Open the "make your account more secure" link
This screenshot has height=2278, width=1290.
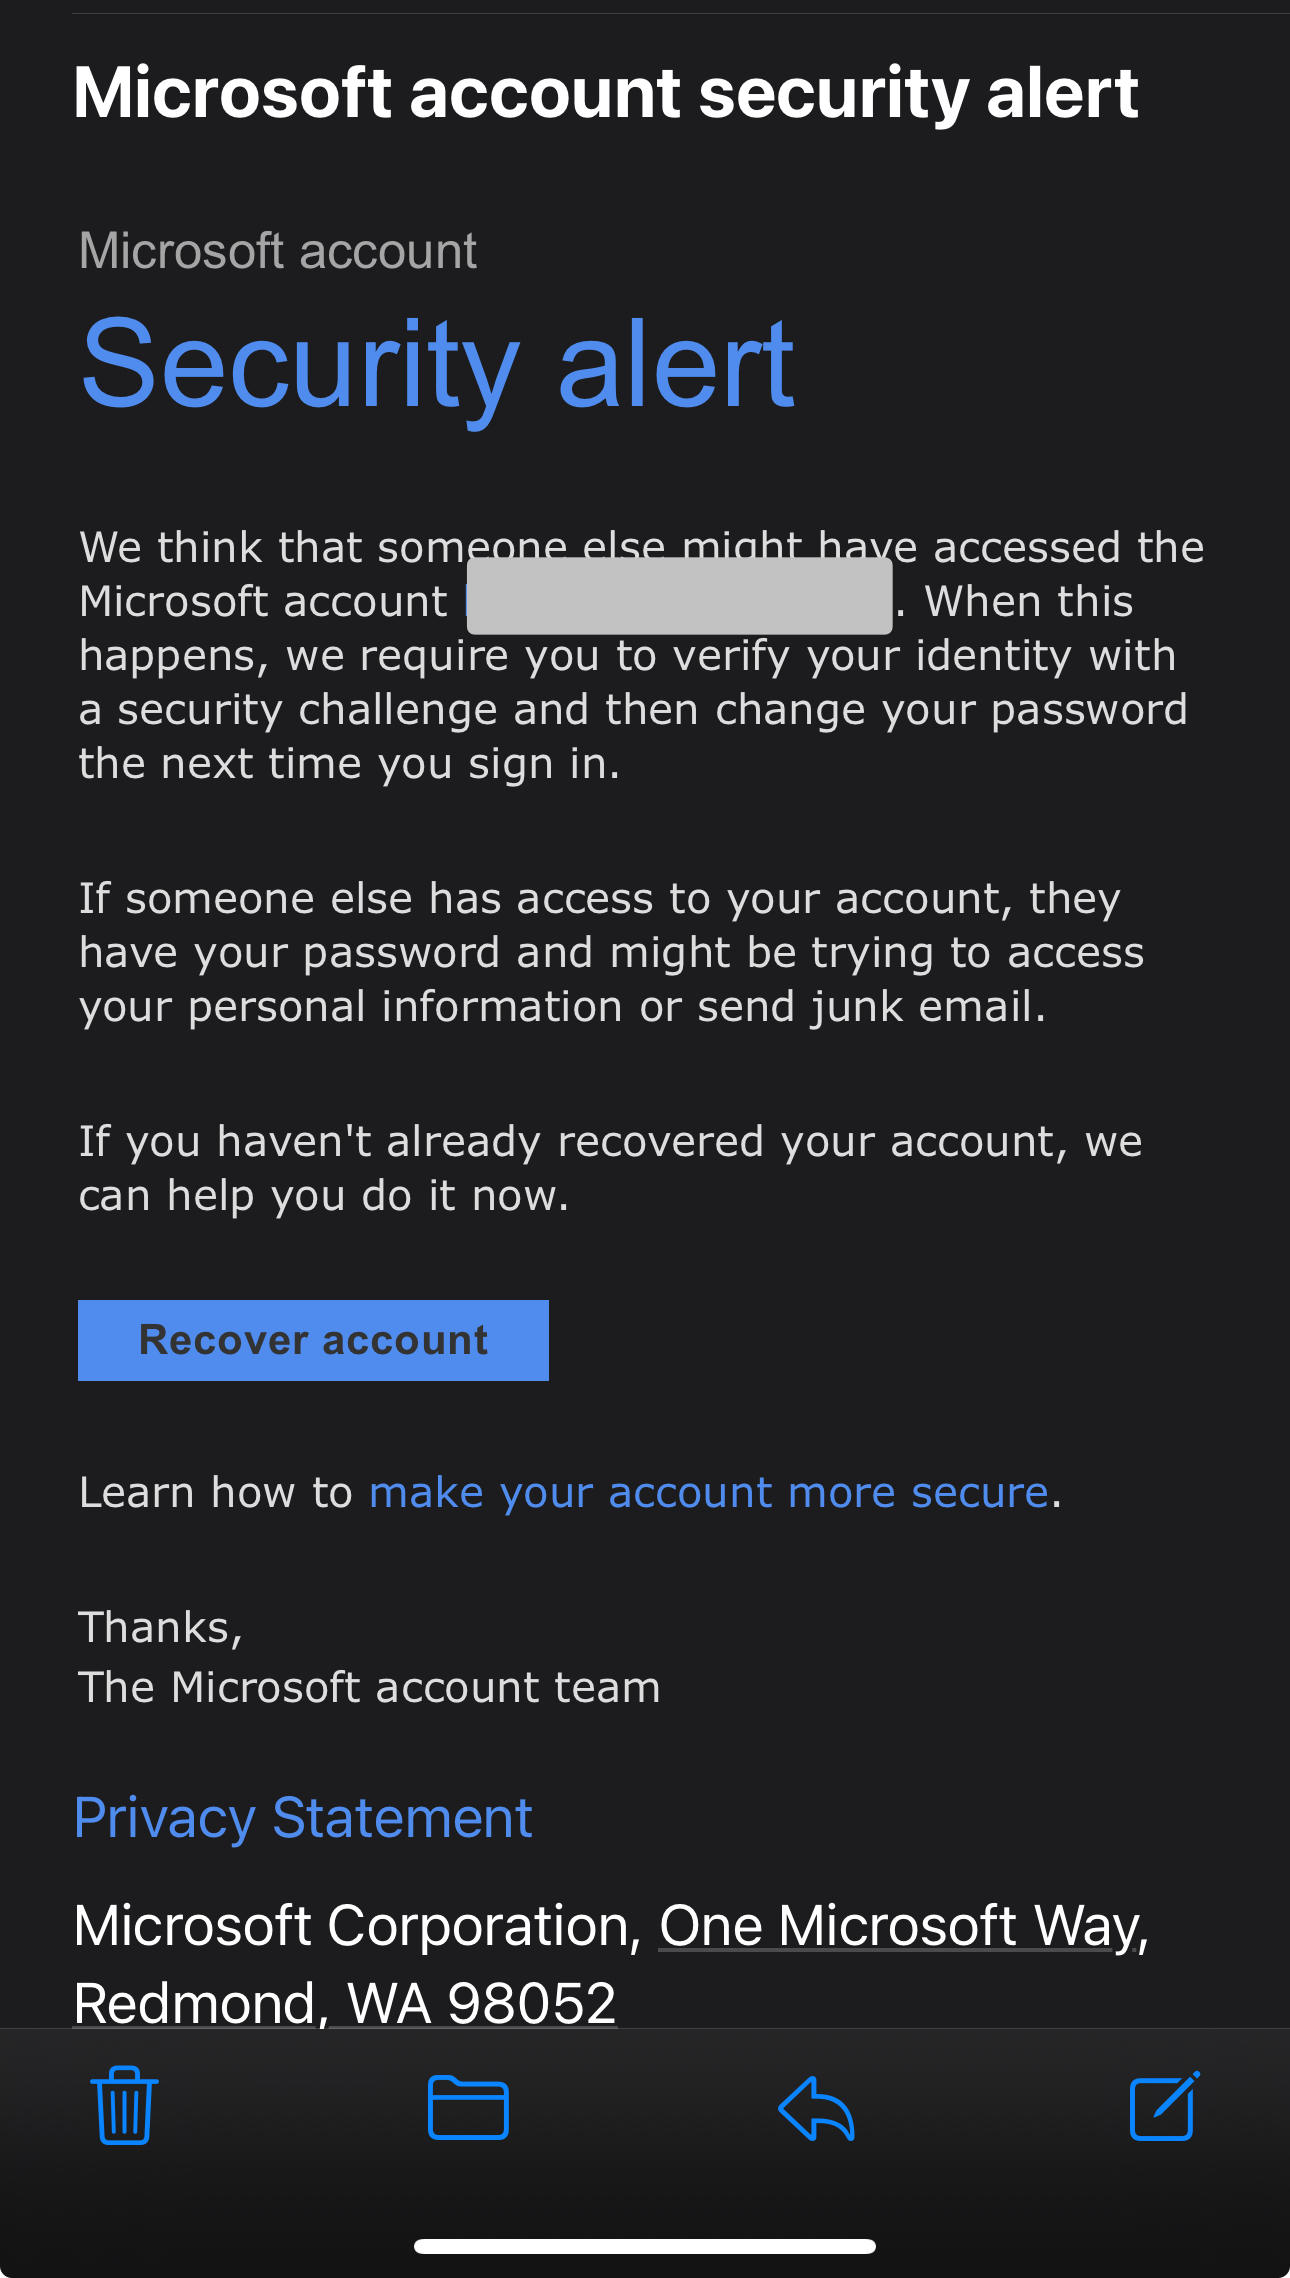click(708, 1492)
